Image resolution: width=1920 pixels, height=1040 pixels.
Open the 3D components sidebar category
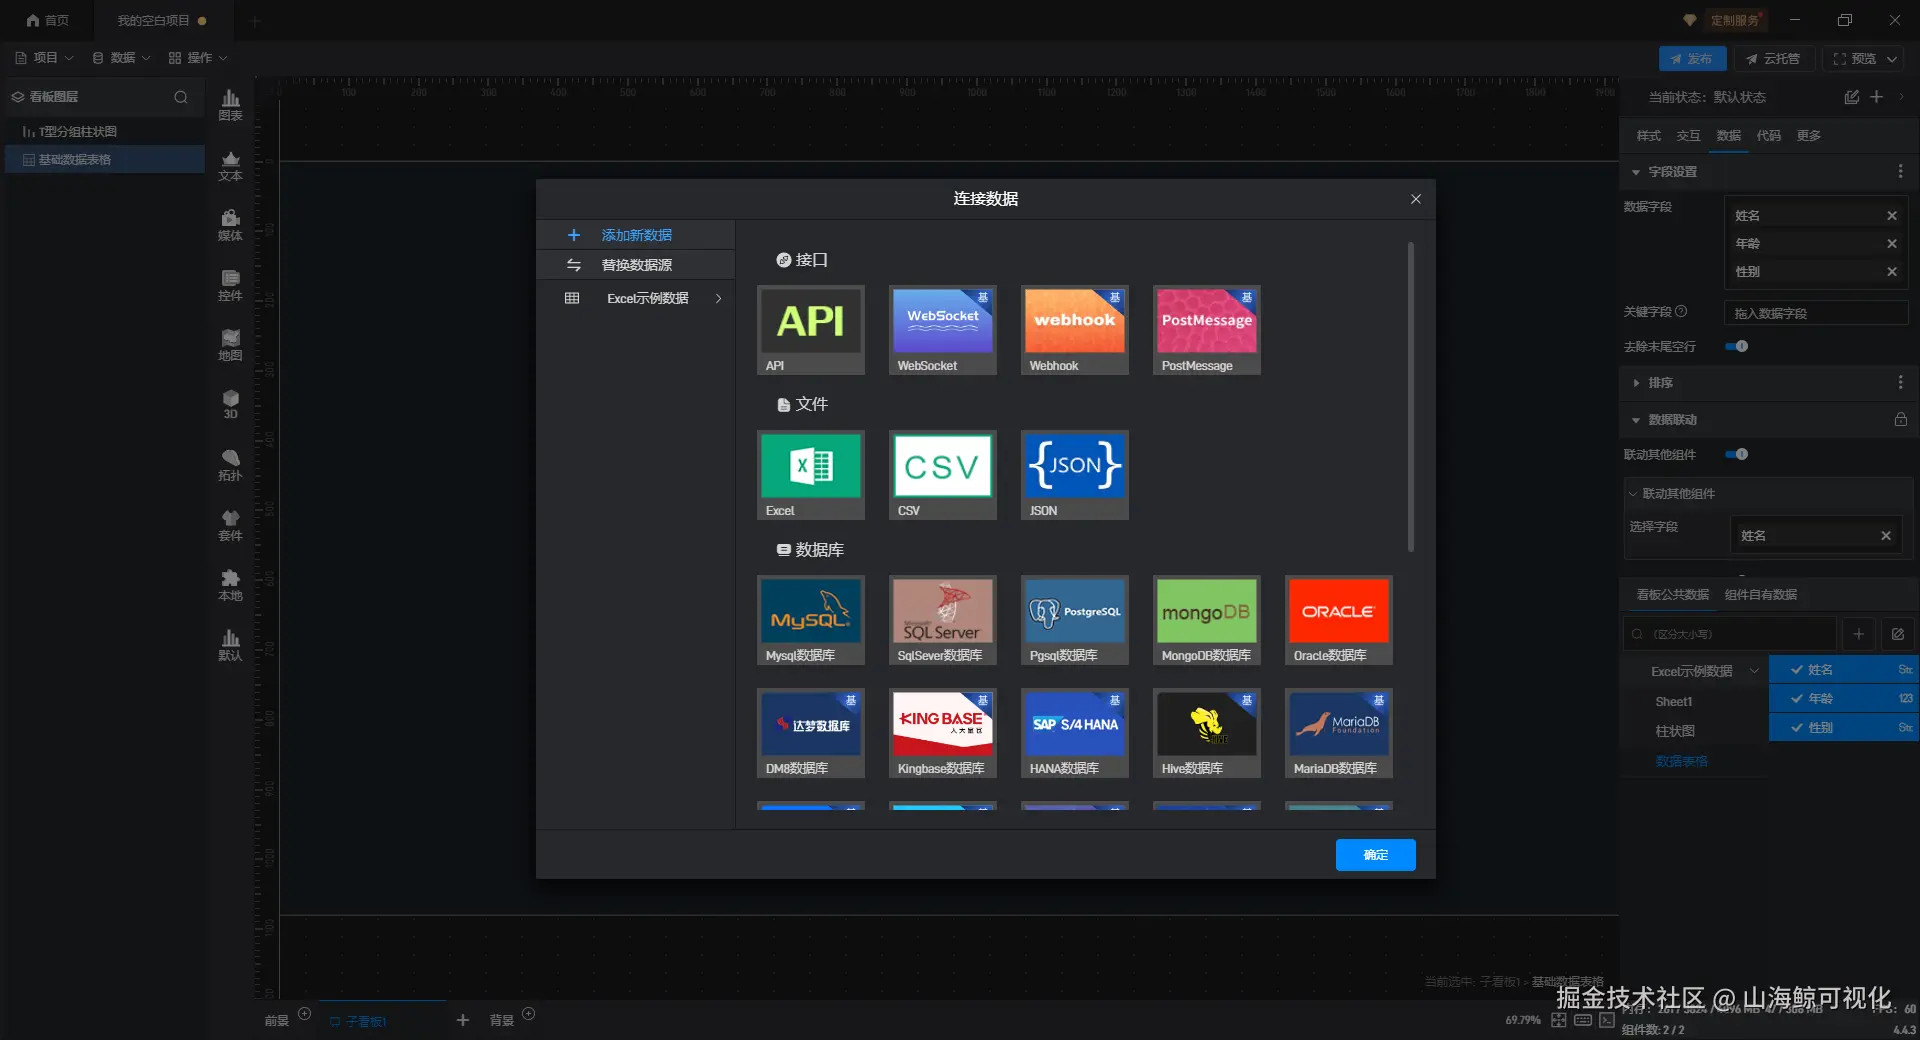[x=230, y=405]
